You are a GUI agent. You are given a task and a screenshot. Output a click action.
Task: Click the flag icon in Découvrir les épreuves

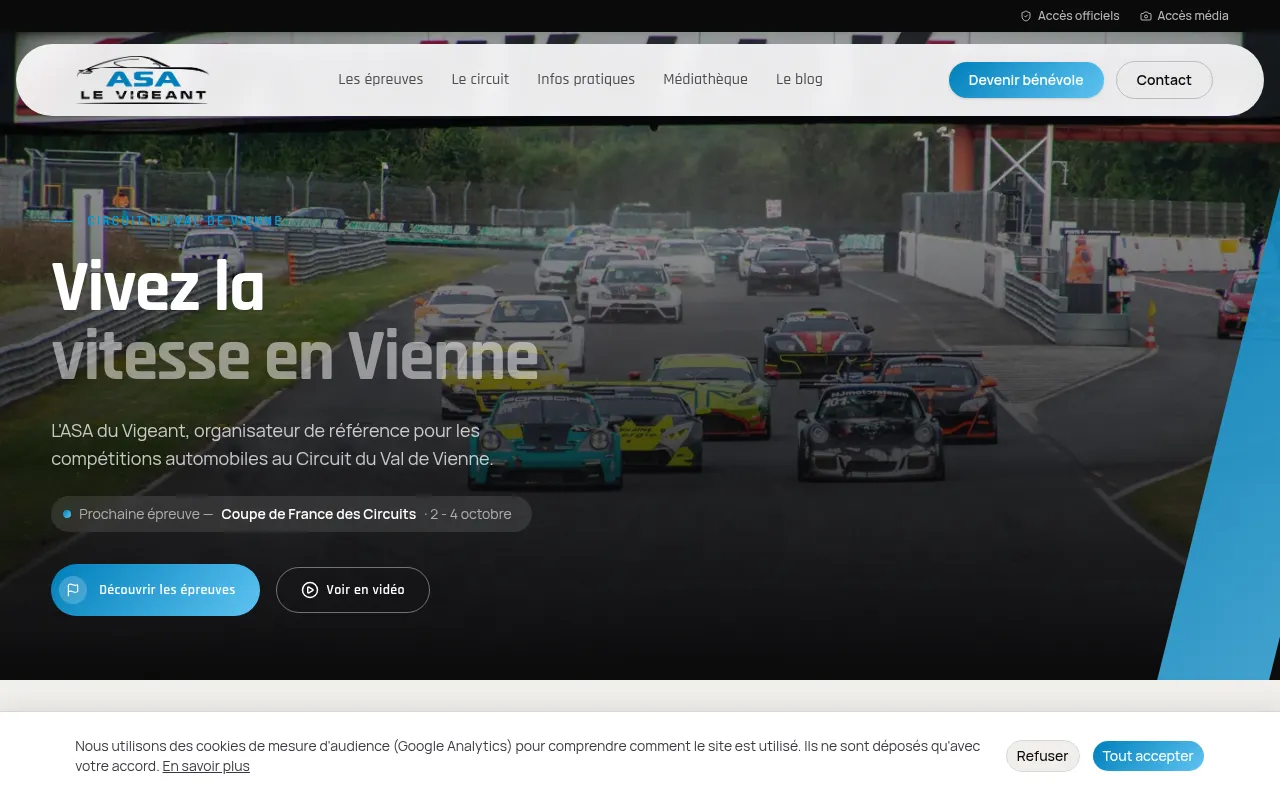click(x=73, y=590)
